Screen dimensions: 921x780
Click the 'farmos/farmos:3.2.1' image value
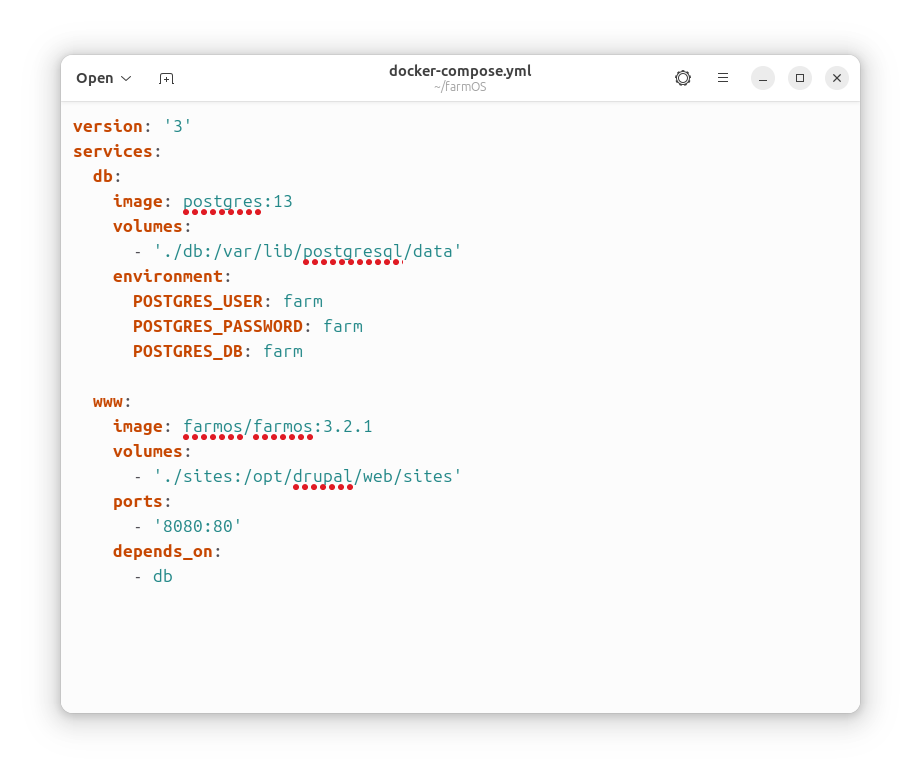pos(277,426)
